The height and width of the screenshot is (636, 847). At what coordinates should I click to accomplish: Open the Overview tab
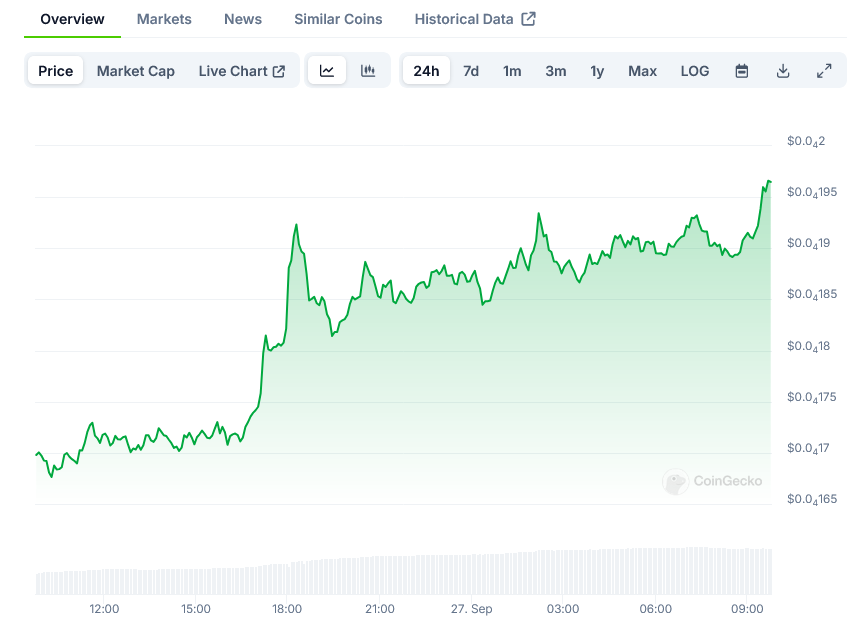pyautogui.click(x=72, y=19)
